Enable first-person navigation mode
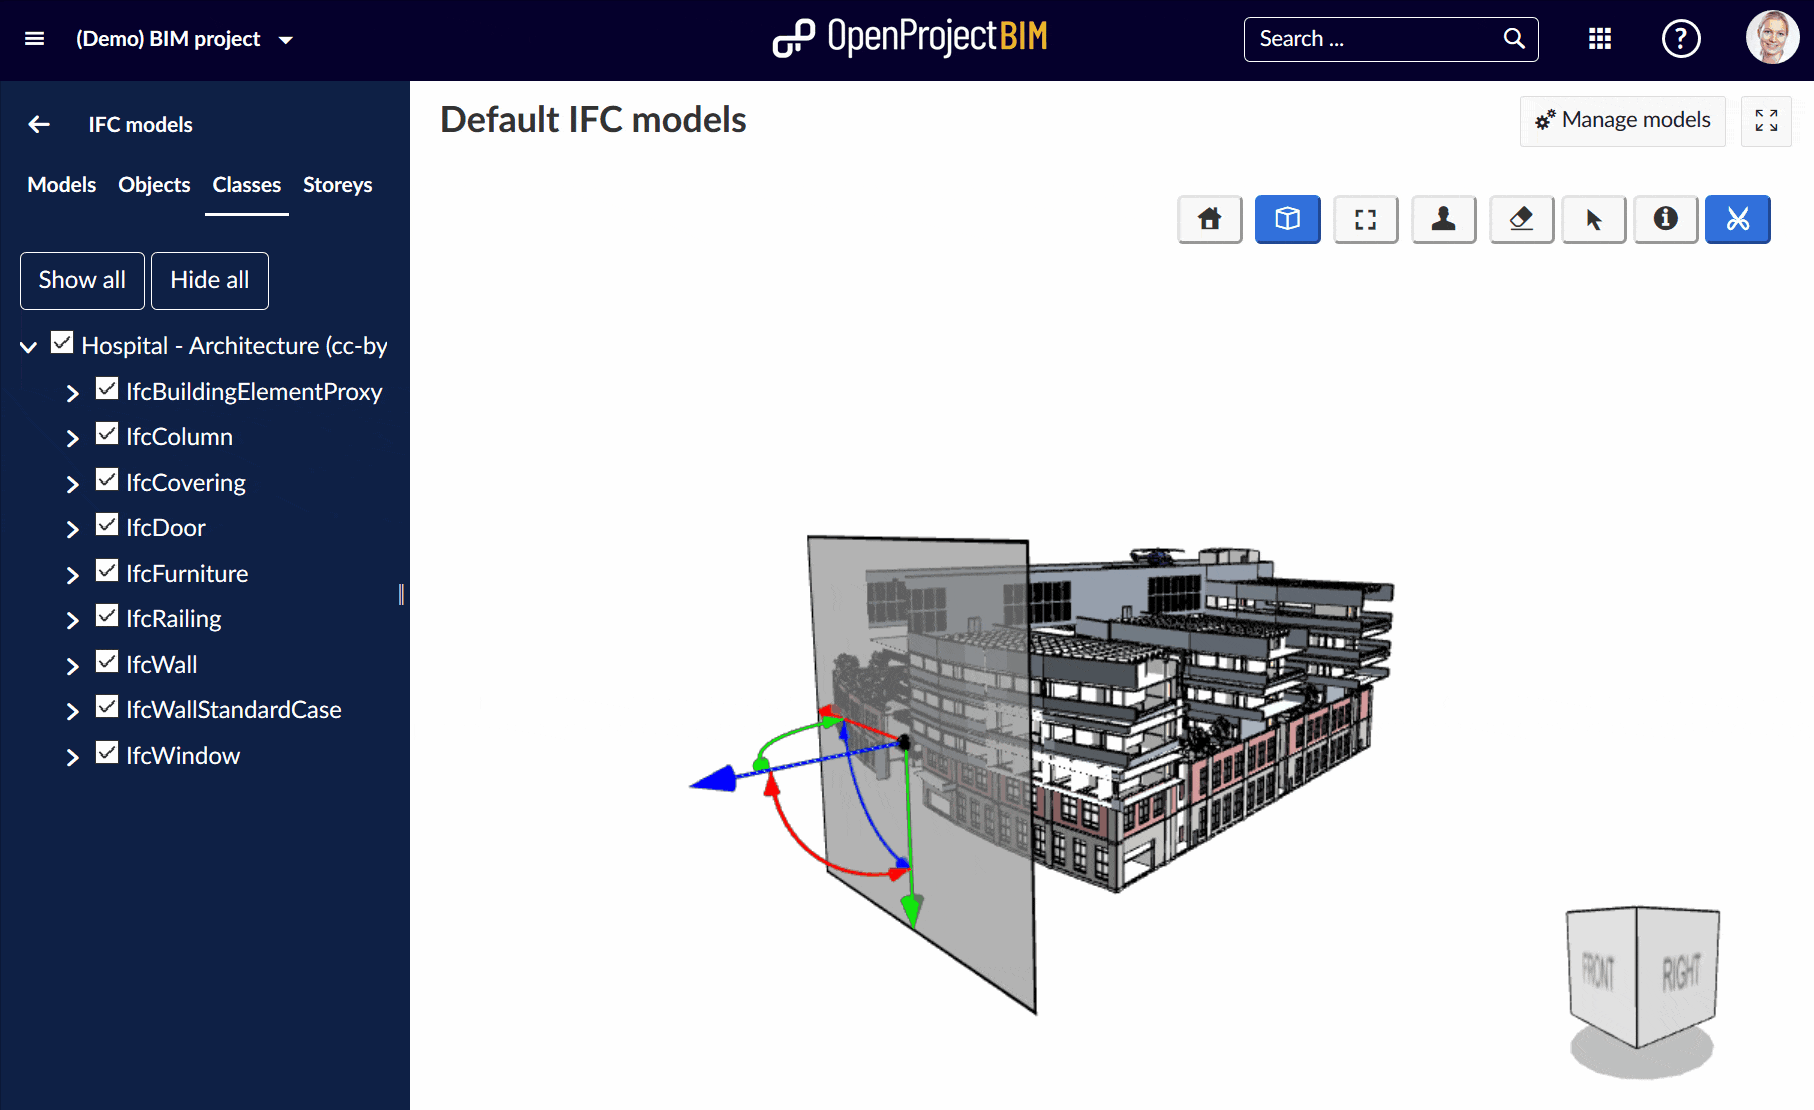The width and height of the screenshot is (1814, 1110). pyautogui.click(x=1443, y=219)
